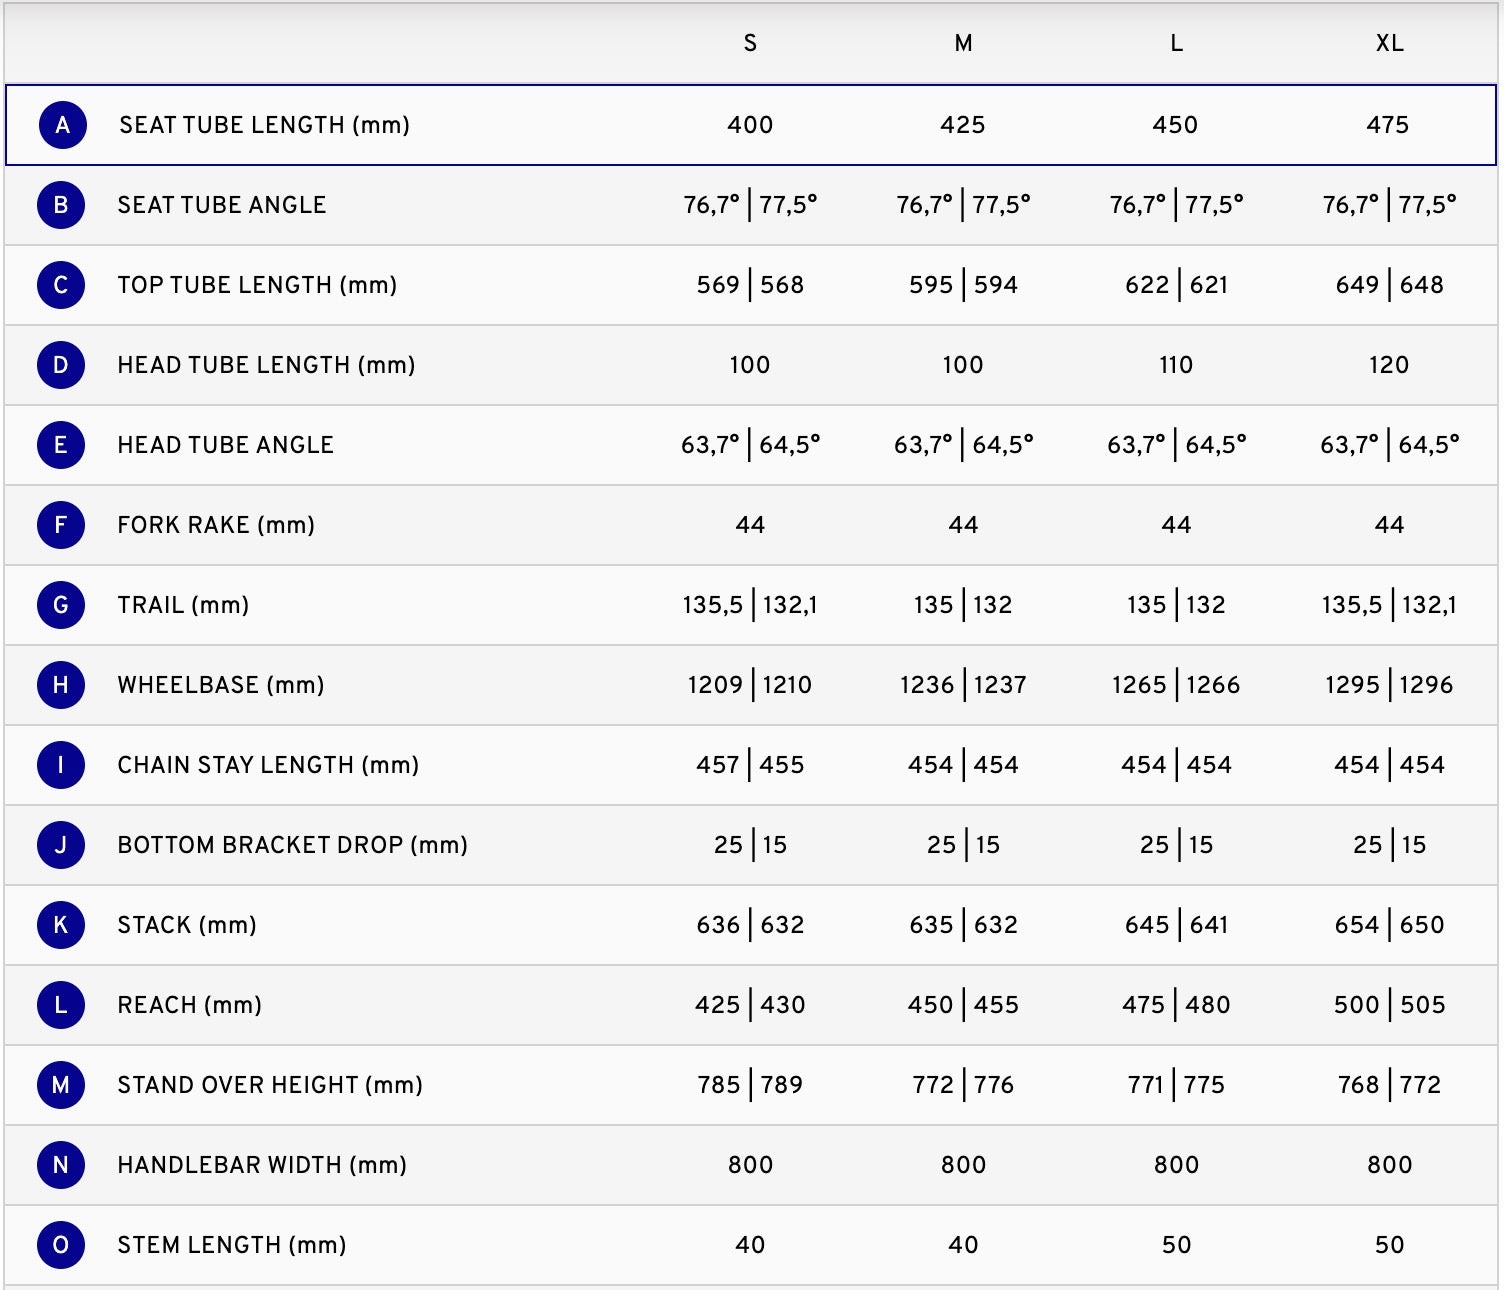Click the STAND OVER HEIGHT (mm) label

click(x=270, y=1085)
